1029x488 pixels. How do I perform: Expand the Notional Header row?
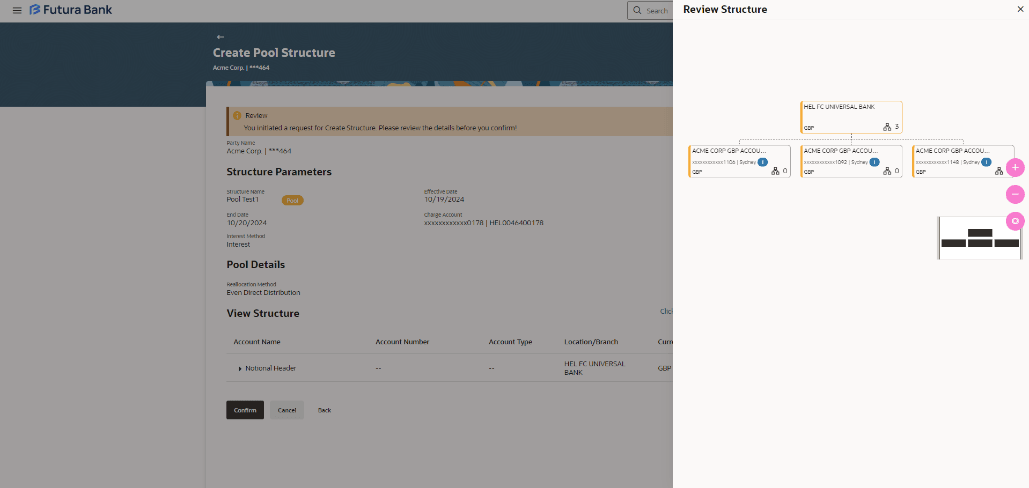pos(240,369)
